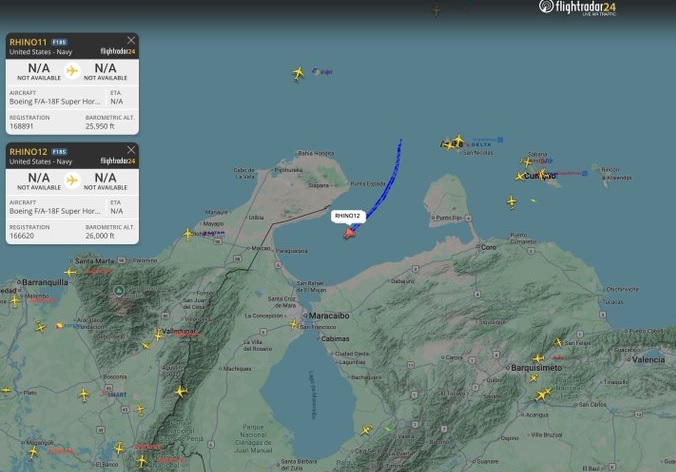This screenshot has width=676, height=472.
Task: Click the F18S type badge on RHINO12
Action: pos(59,151)
